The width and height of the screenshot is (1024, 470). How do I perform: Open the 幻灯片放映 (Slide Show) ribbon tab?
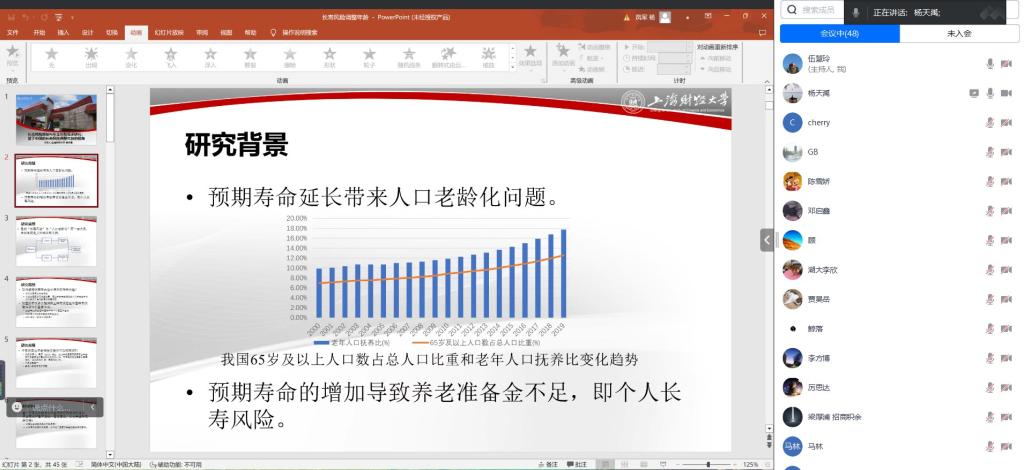[168, 32]
